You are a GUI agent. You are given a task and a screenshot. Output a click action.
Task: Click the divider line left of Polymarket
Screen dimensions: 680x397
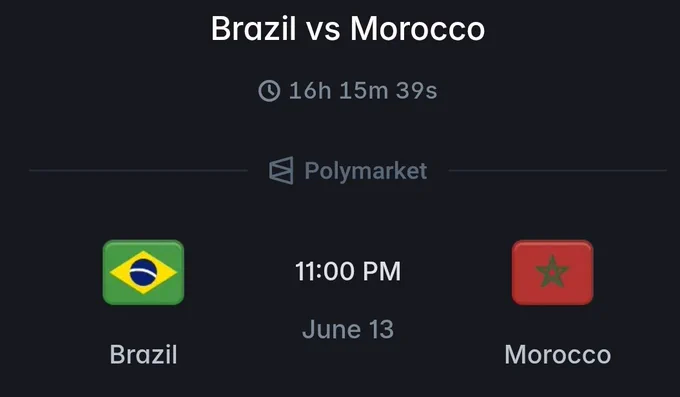click(x=139, y=171)
